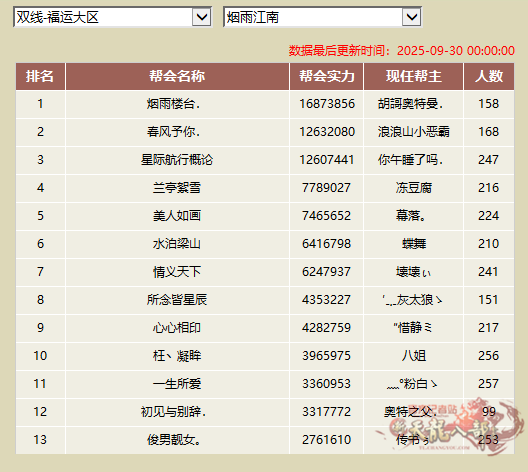The height and width of the screenshot is (472, 528).
Task: Click strength value 6416798
Action: 326,243
